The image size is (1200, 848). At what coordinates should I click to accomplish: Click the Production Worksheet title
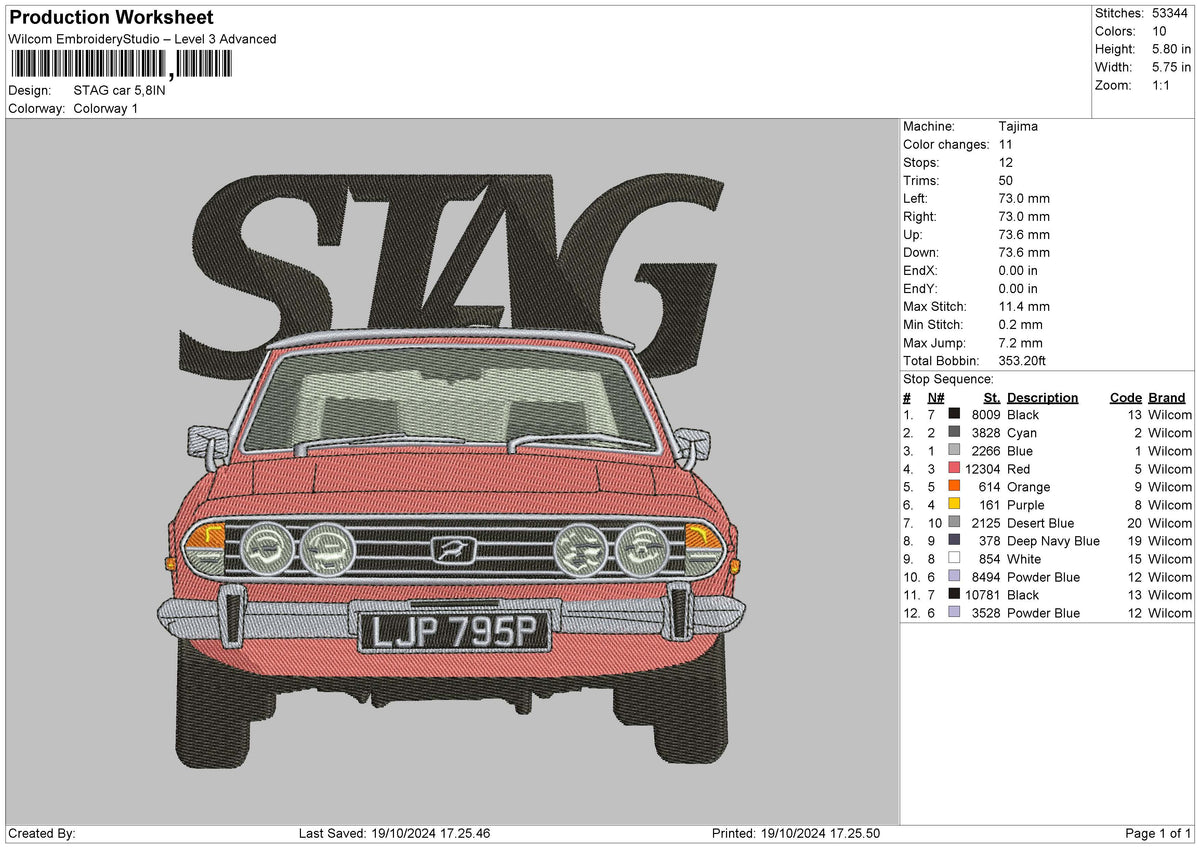(111, 18)
